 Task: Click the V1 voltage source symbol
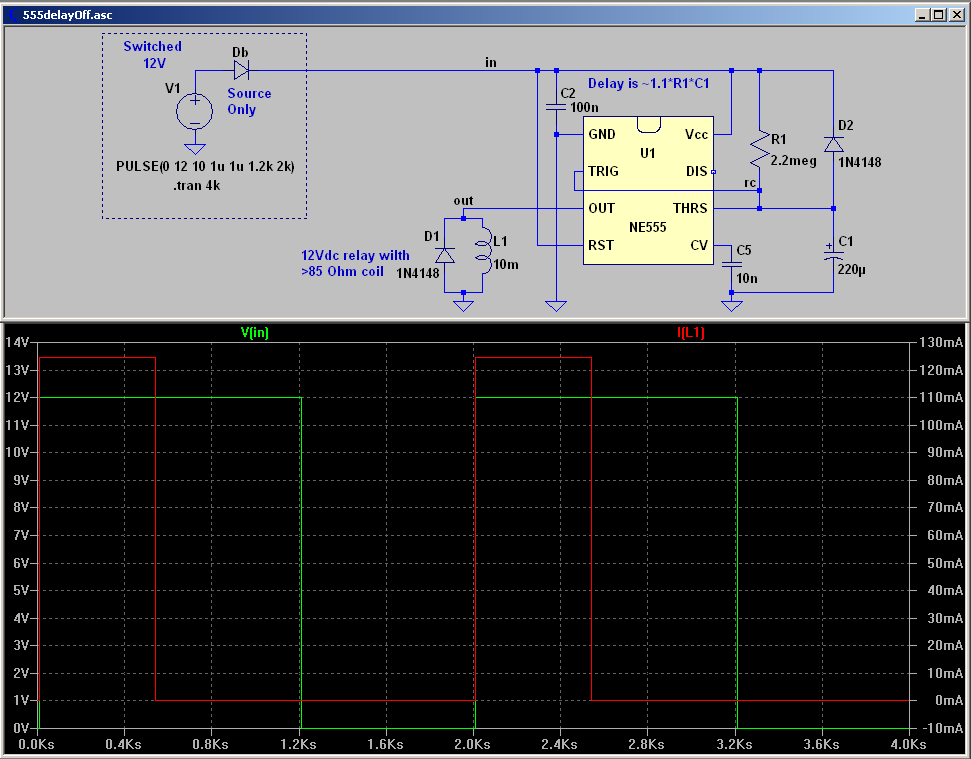(194, 111)
